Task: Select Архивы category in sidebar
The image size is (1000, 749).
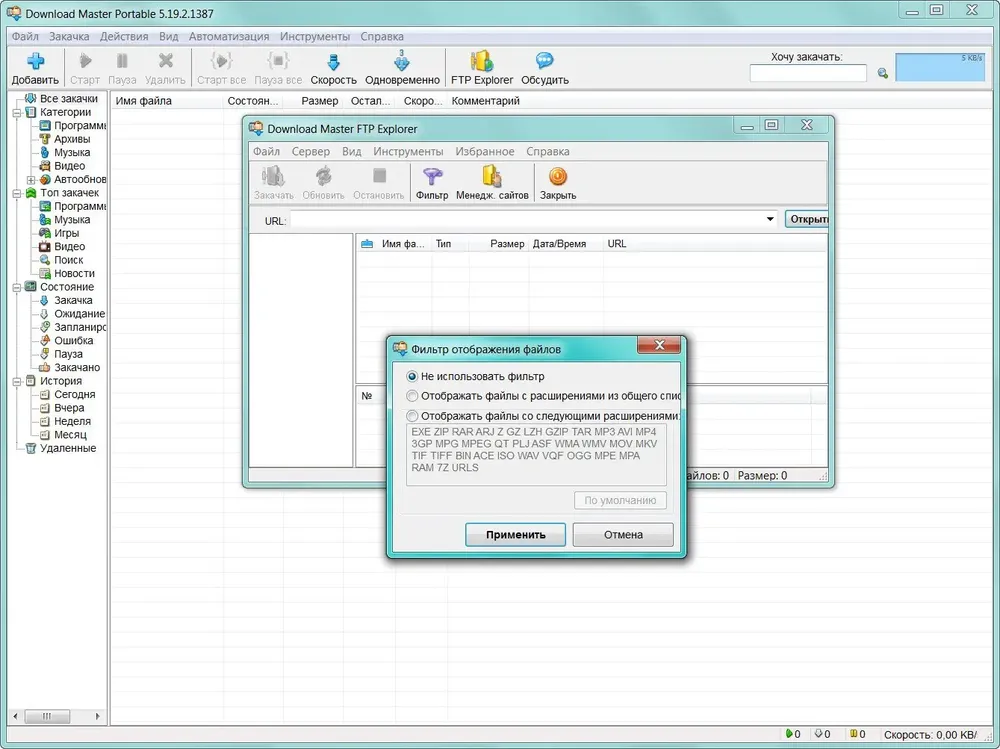Action: tap(71, 138)
